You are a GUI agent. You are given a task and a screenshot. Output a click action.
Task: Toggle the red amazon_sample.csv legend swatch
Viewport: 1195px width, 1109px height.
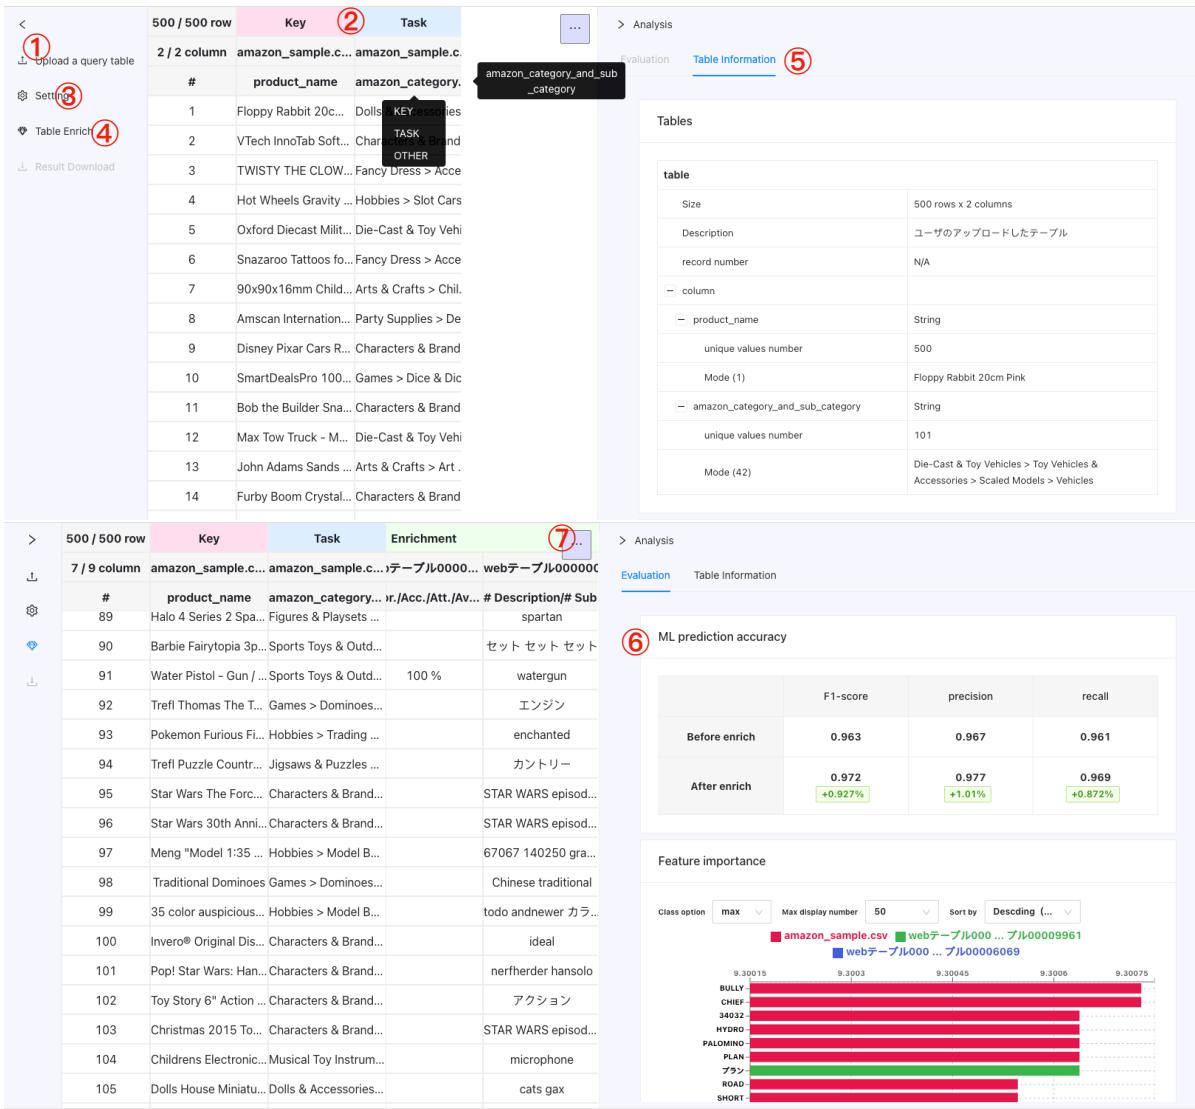pos(776,936)
